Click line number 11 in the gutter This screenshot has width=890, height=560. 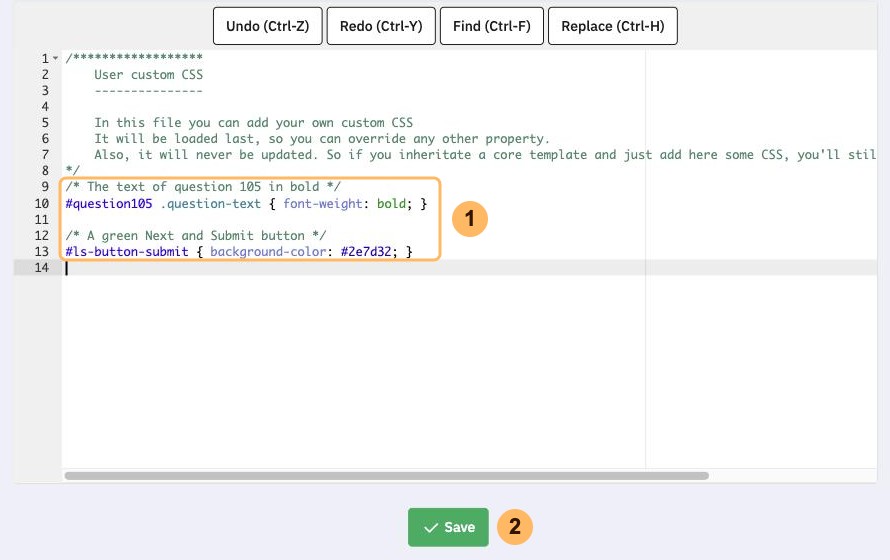pos(42,220)
